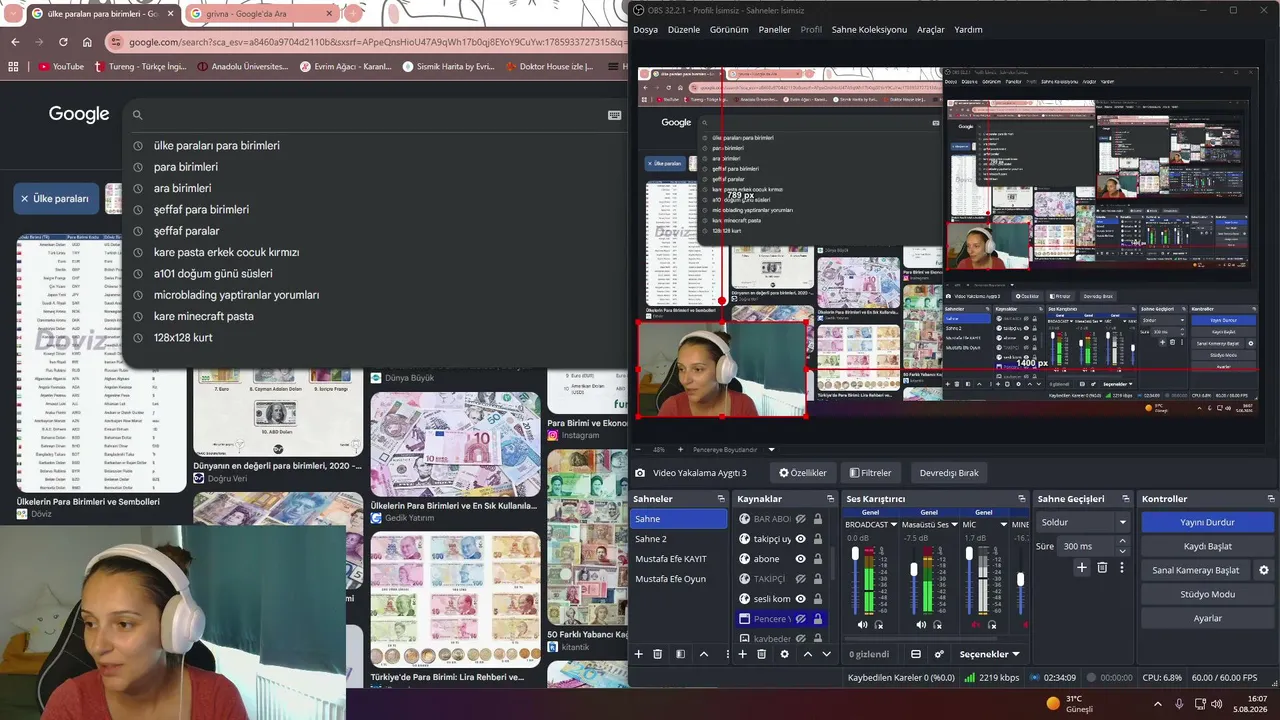Unlock the sesli kom source
The image size is (1280, 720).
click(818, 599)
